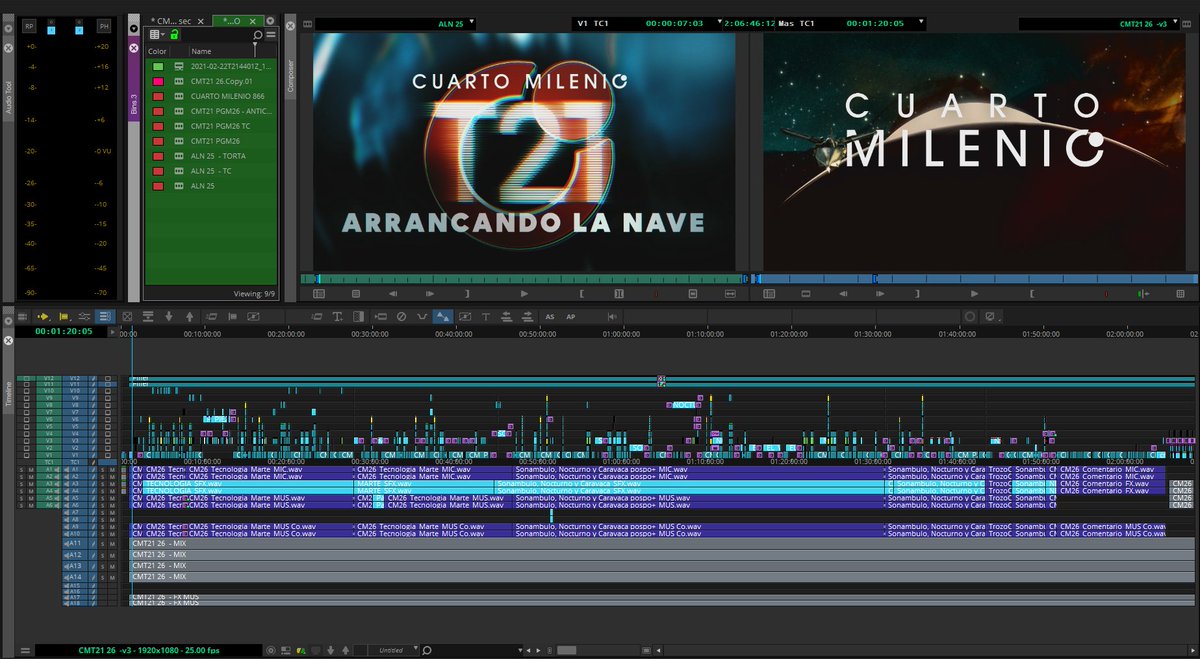Switch to the '* CM... sec' bin tab
Viewport: 1200px width, 659px height.
pos(171,21)
